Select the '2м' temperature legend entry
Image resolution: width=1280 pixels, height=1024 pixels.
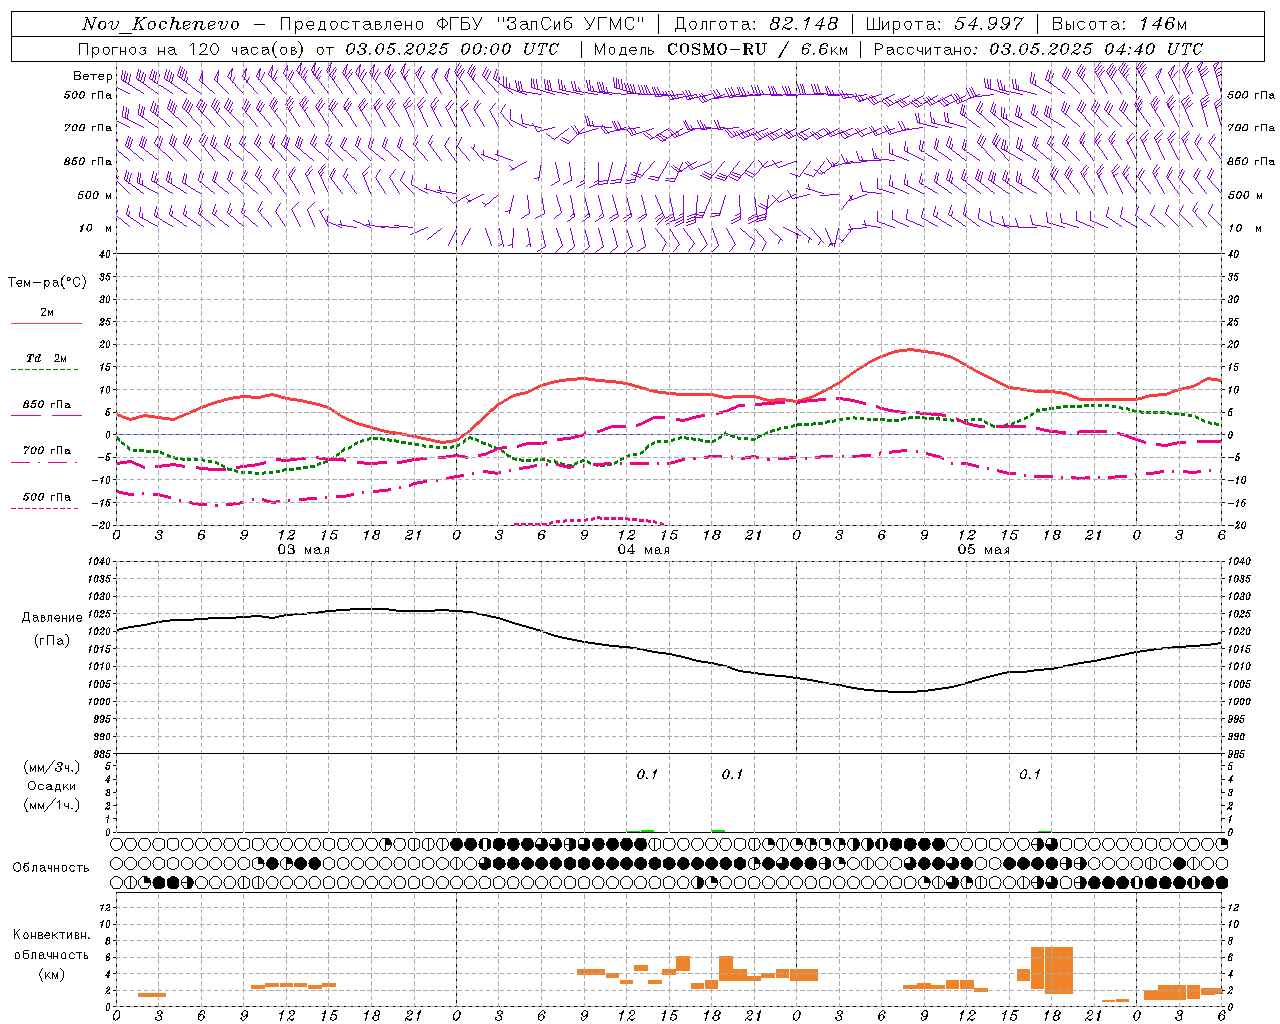47,312
